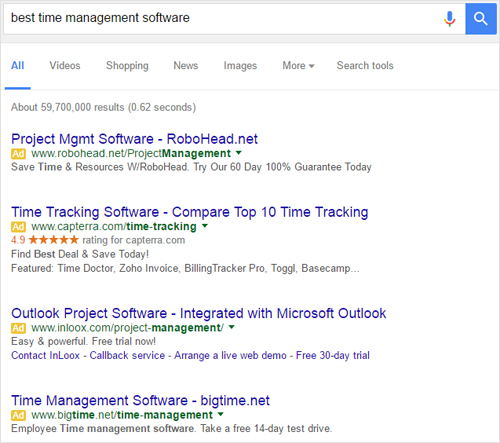The width and height of the screenshot is (500, 443).
Task: Click the 4.9 rating number
Action: pyautogui.click(x=18, y=240)
